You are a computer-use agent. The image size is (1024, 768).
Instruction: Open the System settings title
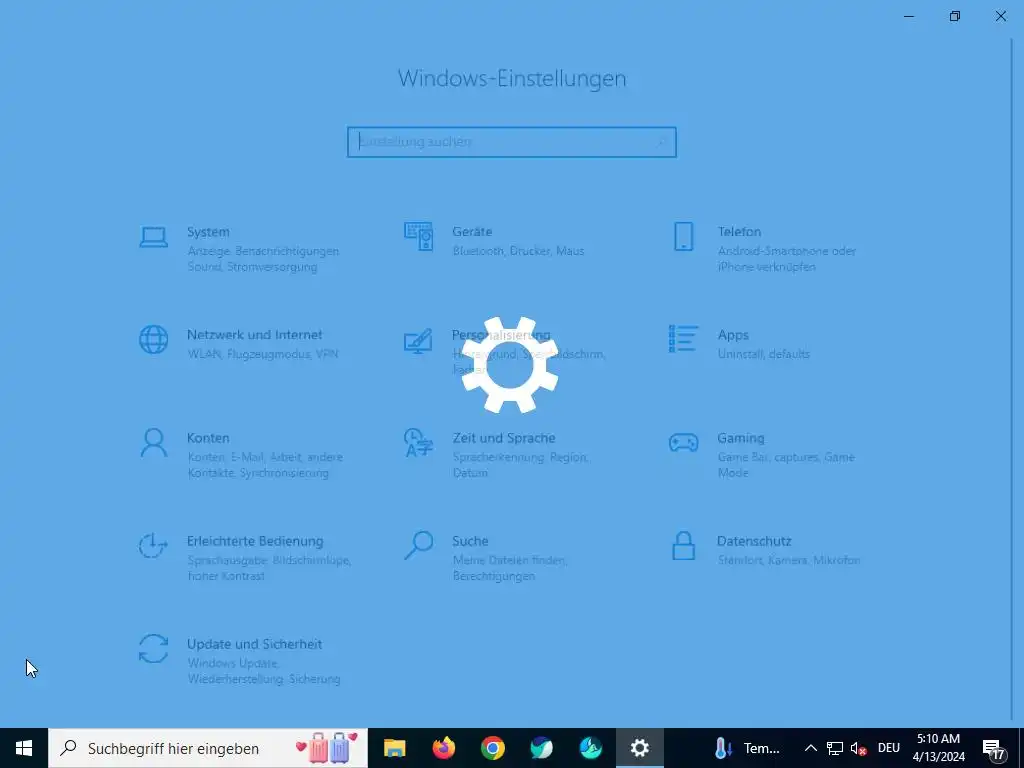(x=208, y=232)
